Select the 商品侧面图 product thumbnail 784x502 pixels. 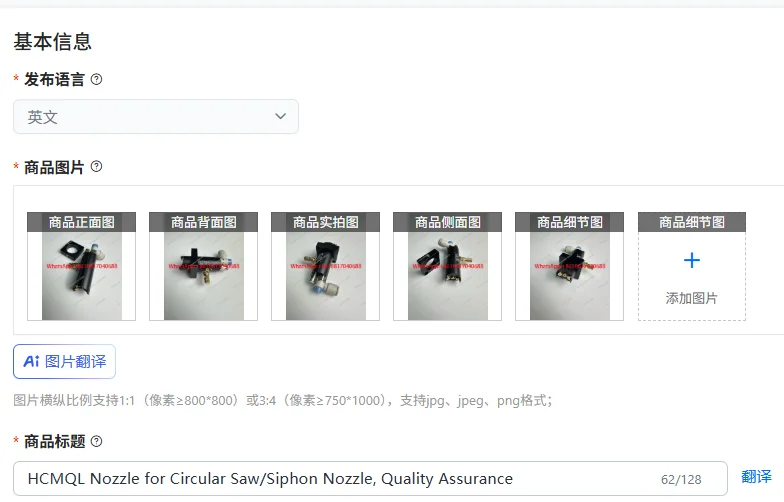coord(448,266)
